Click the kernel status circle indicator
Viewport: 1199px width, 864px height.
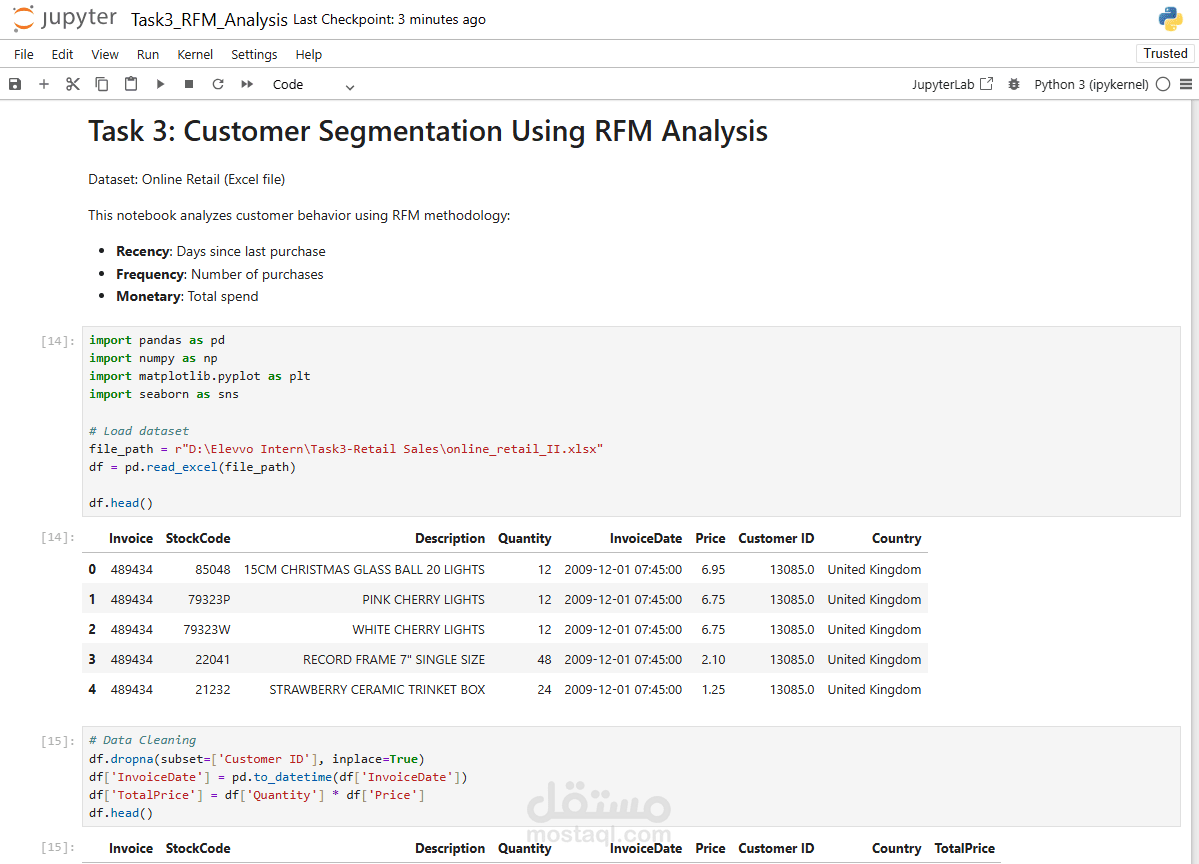click(x=1163, y=85)
